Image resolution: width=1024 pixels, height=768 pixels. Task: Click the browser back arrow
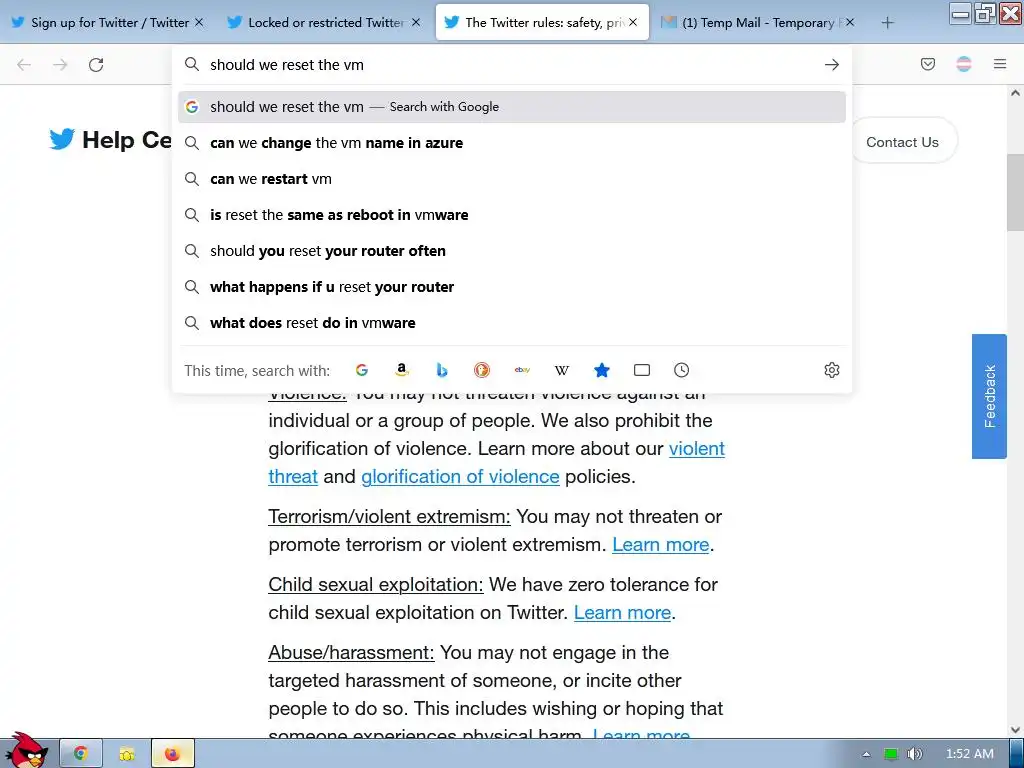click(x=24, y=65)
